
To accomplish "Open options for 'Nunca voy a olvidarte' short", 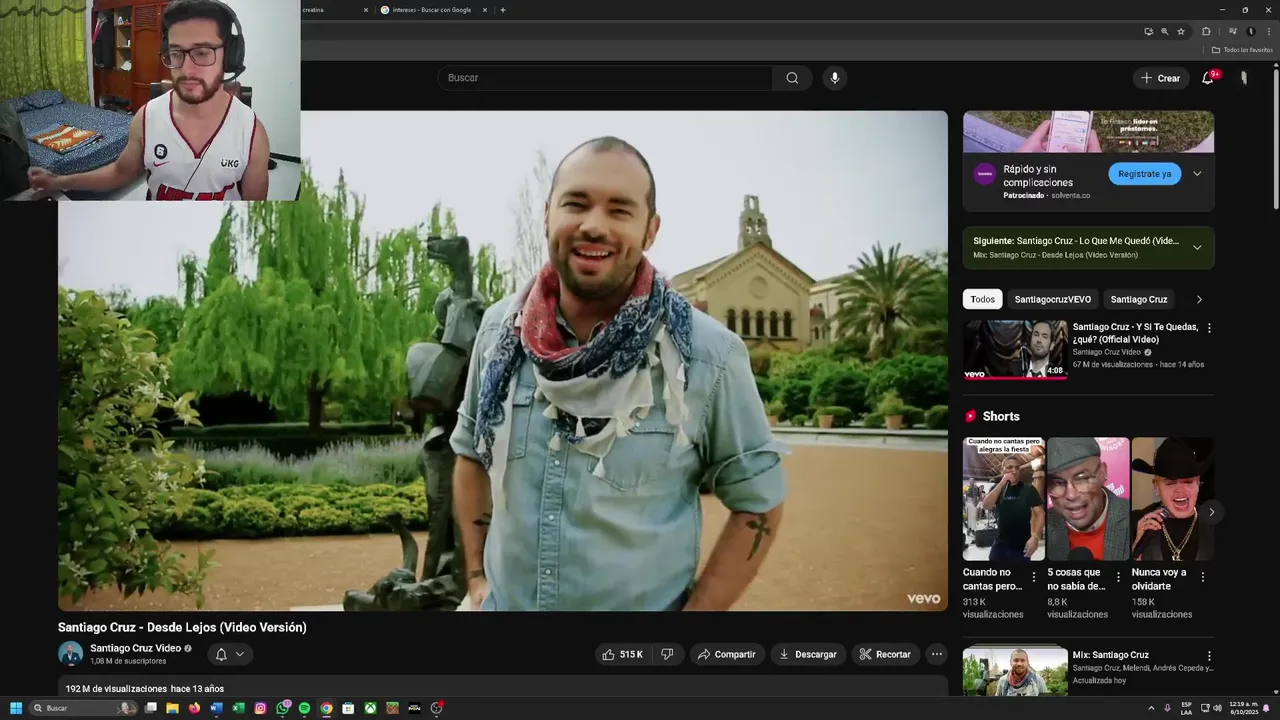I will point(1203,577).
